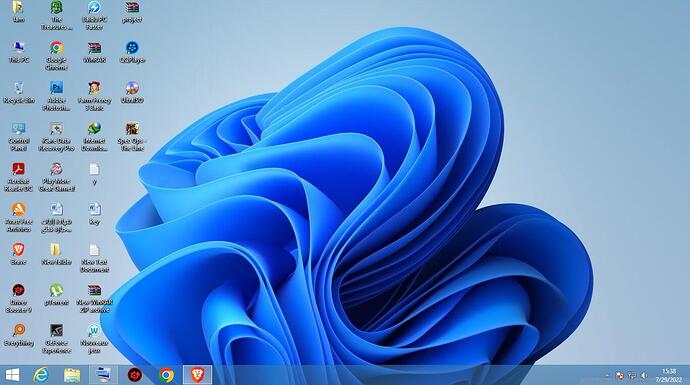Click the volume speaker tray icon

coord(644,376)
